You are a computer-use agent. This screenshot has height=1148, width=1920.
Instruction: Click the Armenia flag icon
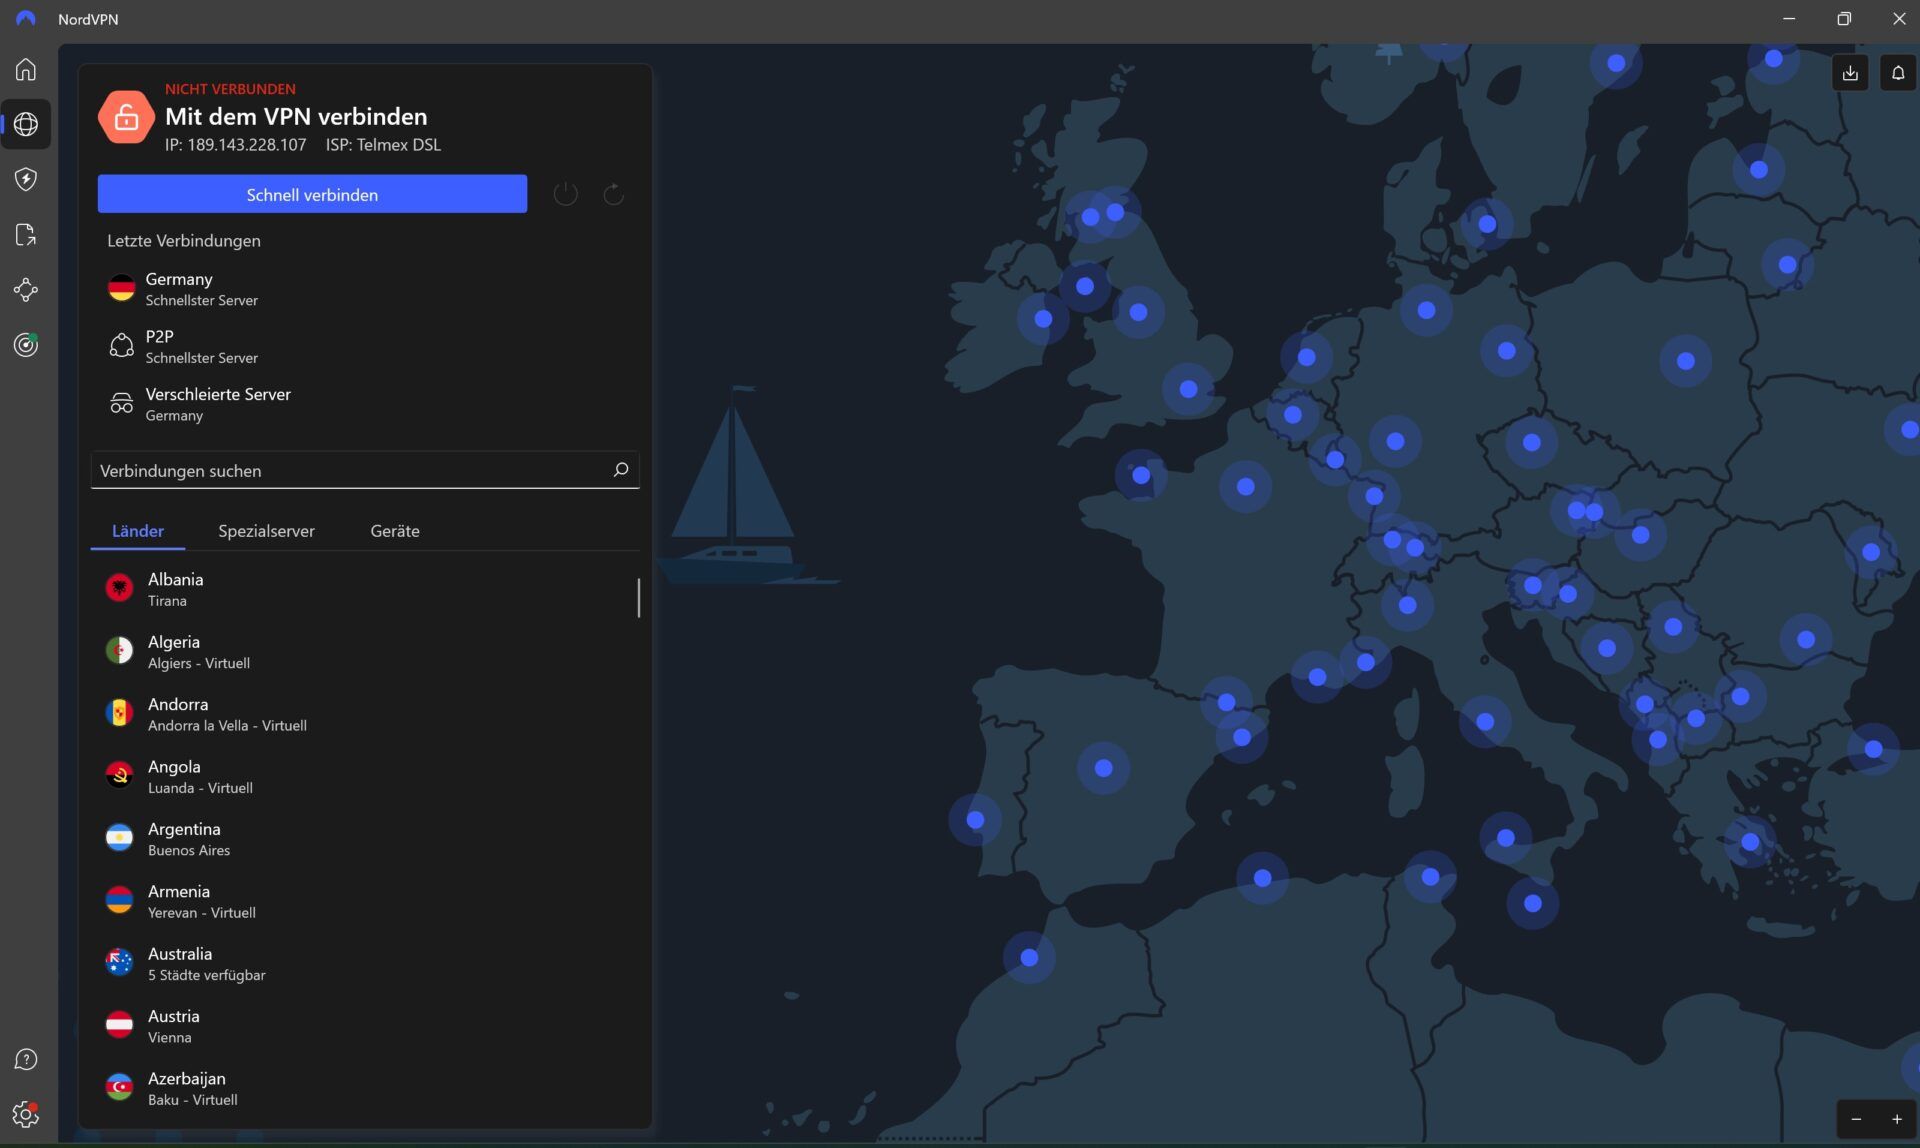(119, 900)
